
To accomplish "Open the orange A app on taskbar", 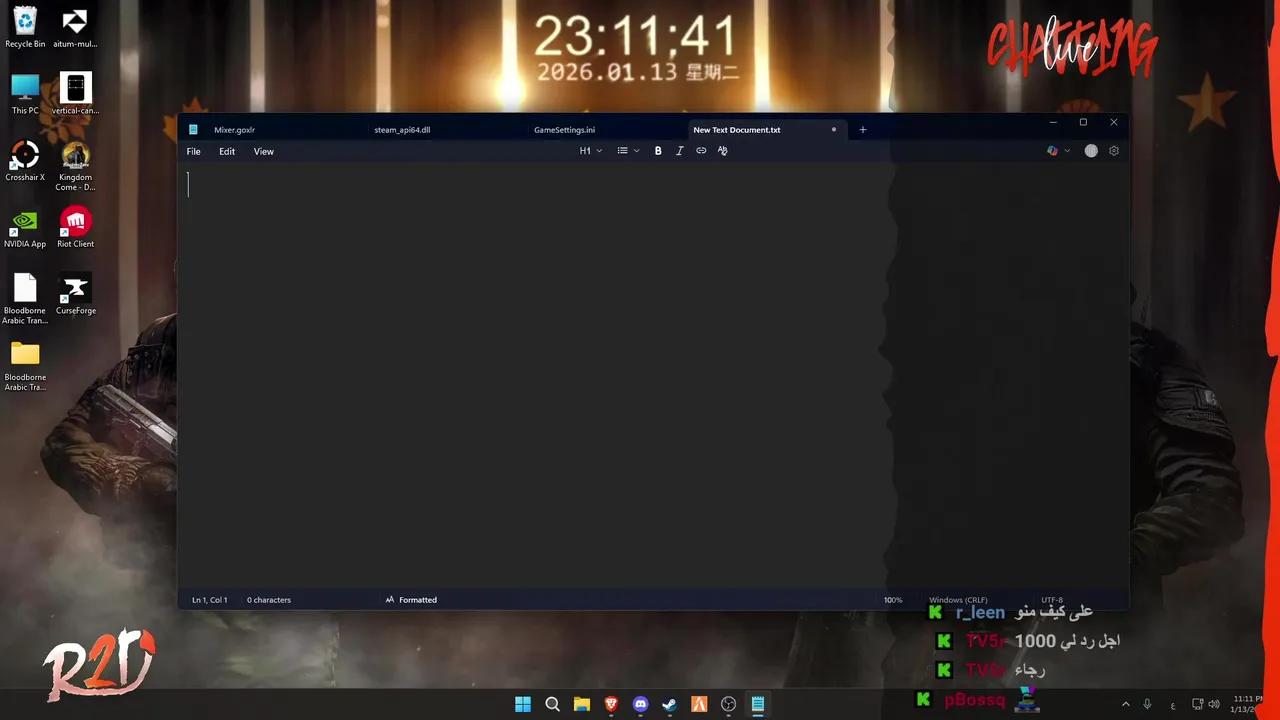I will coord(700,704).
